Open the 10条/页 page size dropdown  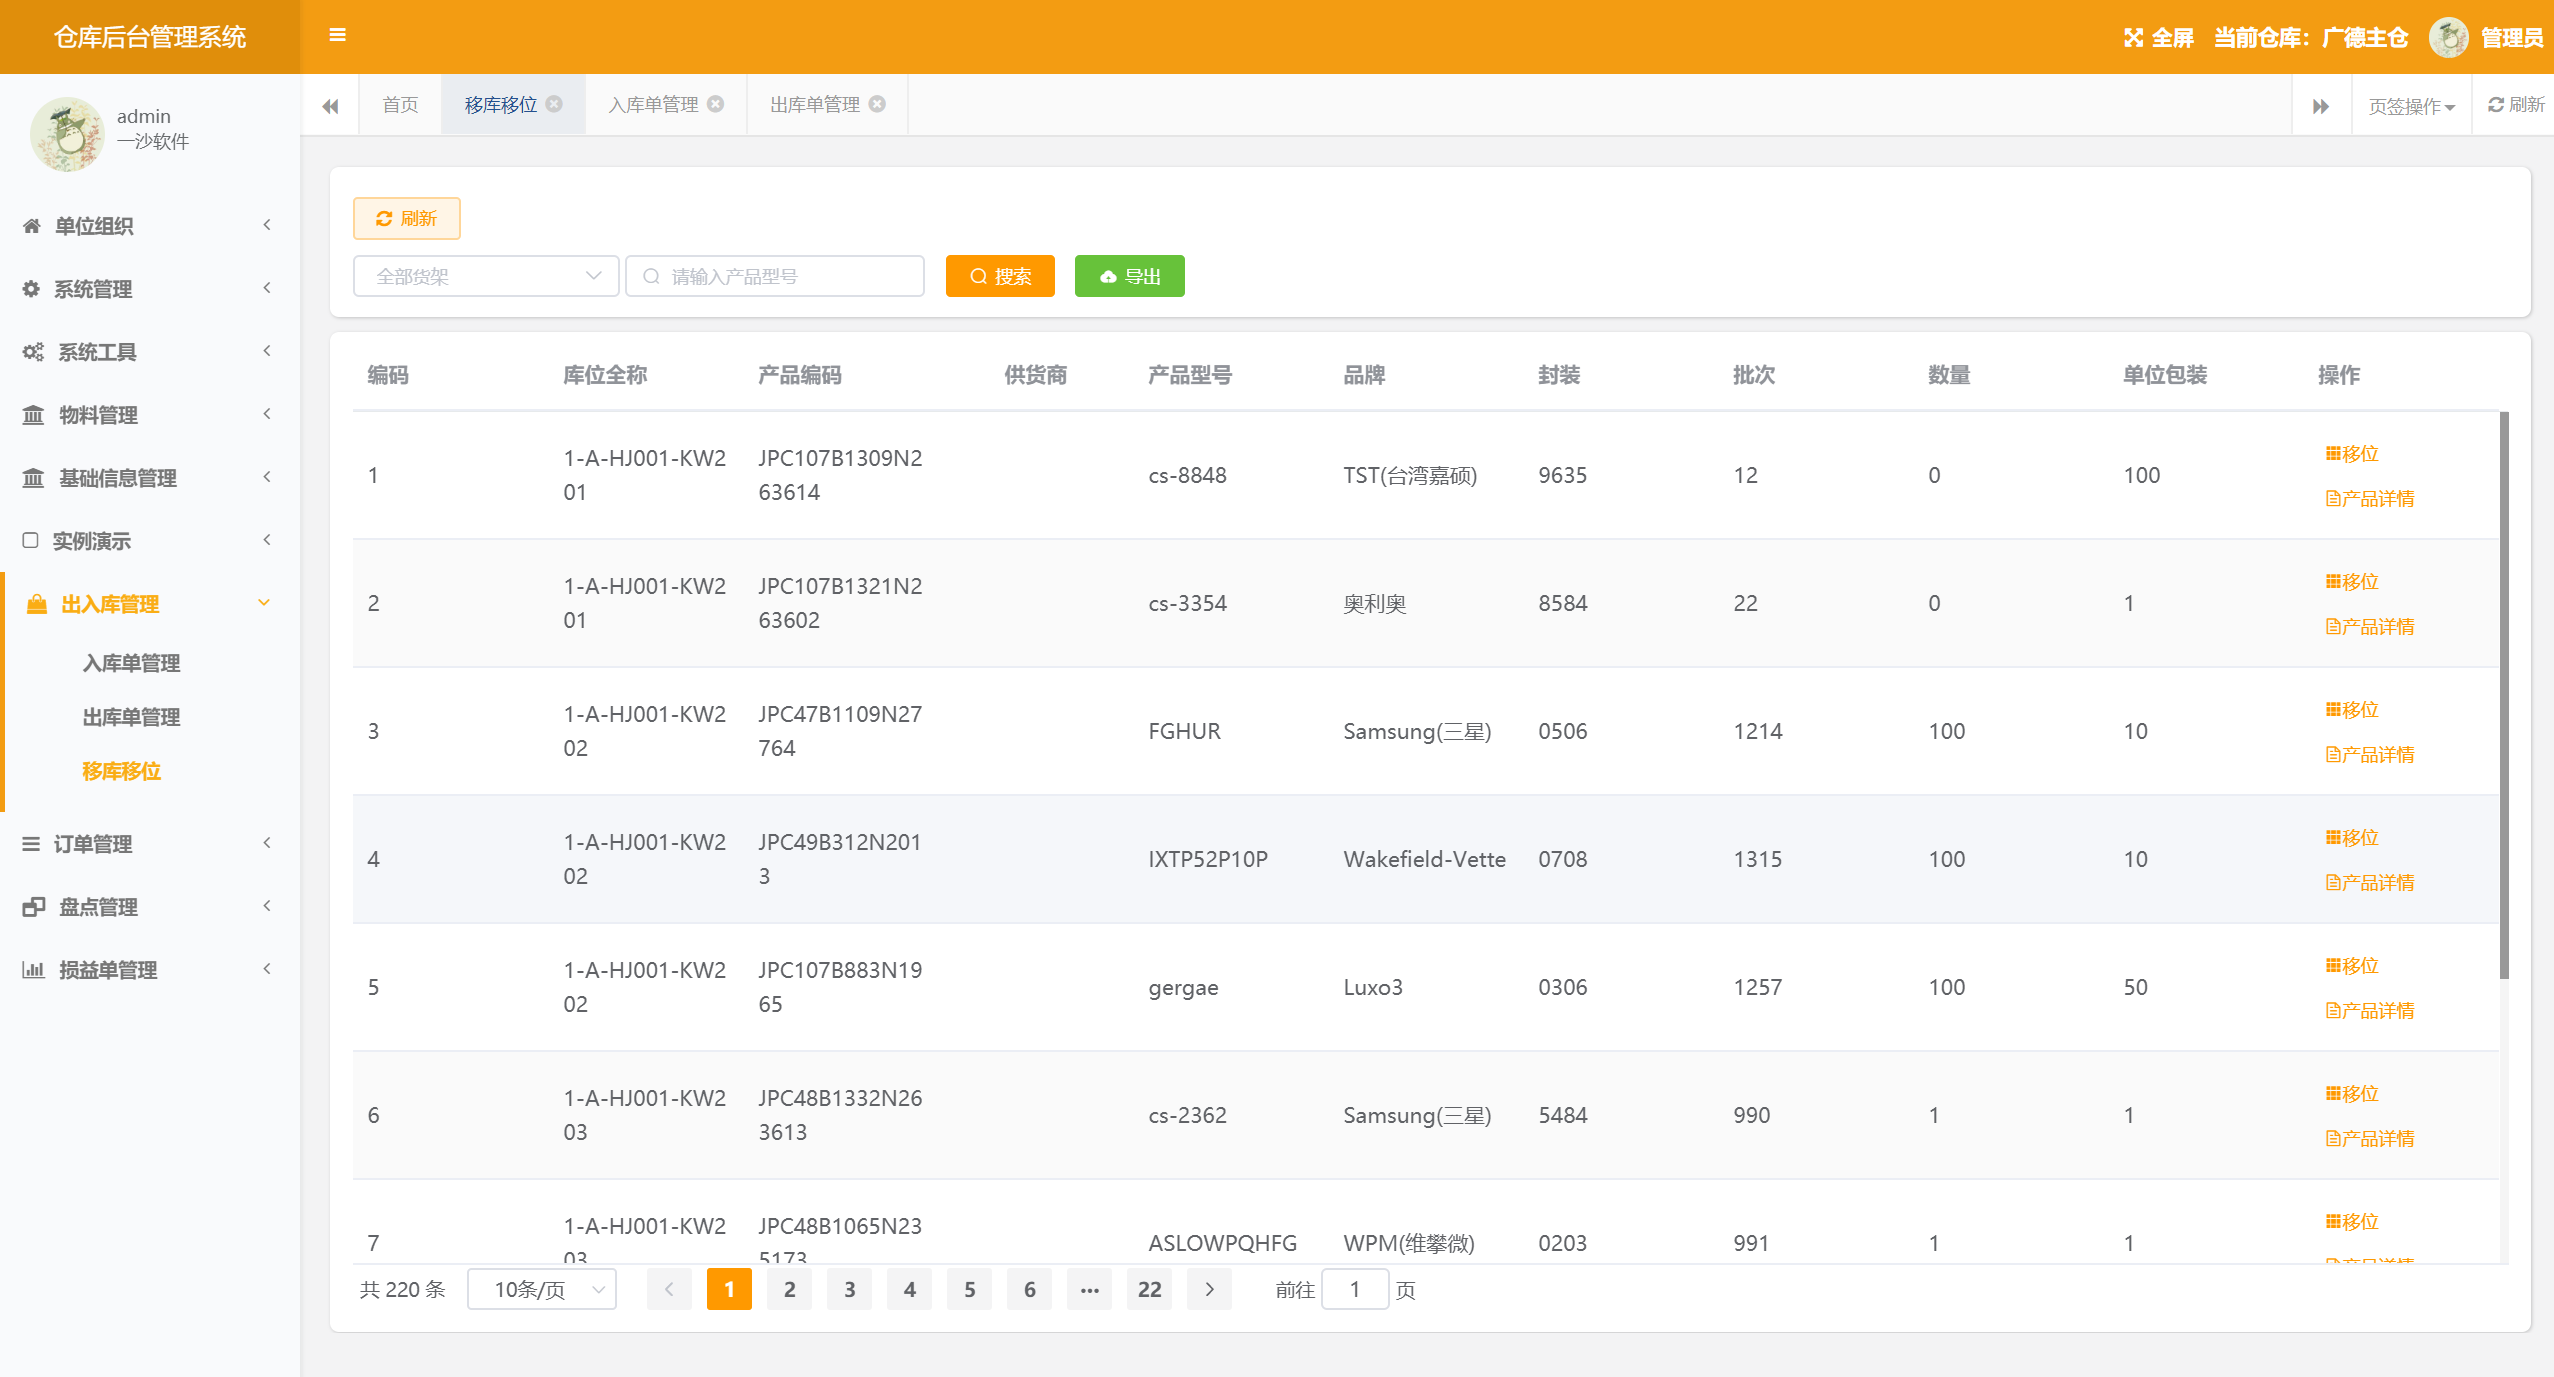542,1289
